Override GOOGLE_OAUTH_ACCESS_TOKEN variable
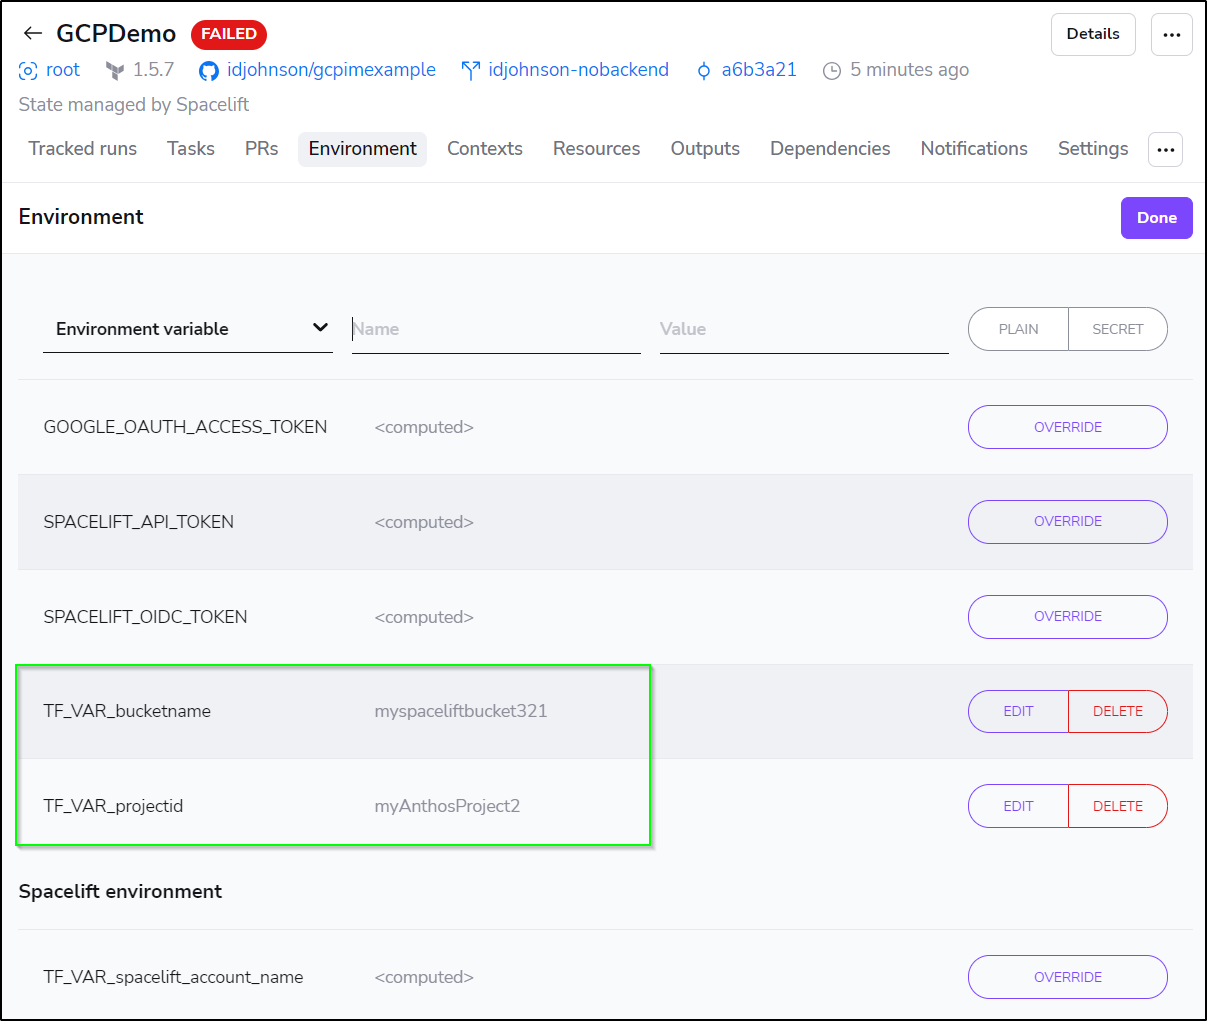Screen dimensions: 1207x1021 [1068, 427]
